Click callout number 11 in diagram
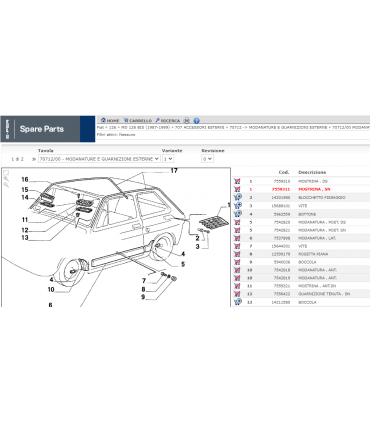The height and width of the screenshot is (423, 370). coord(25,220)
